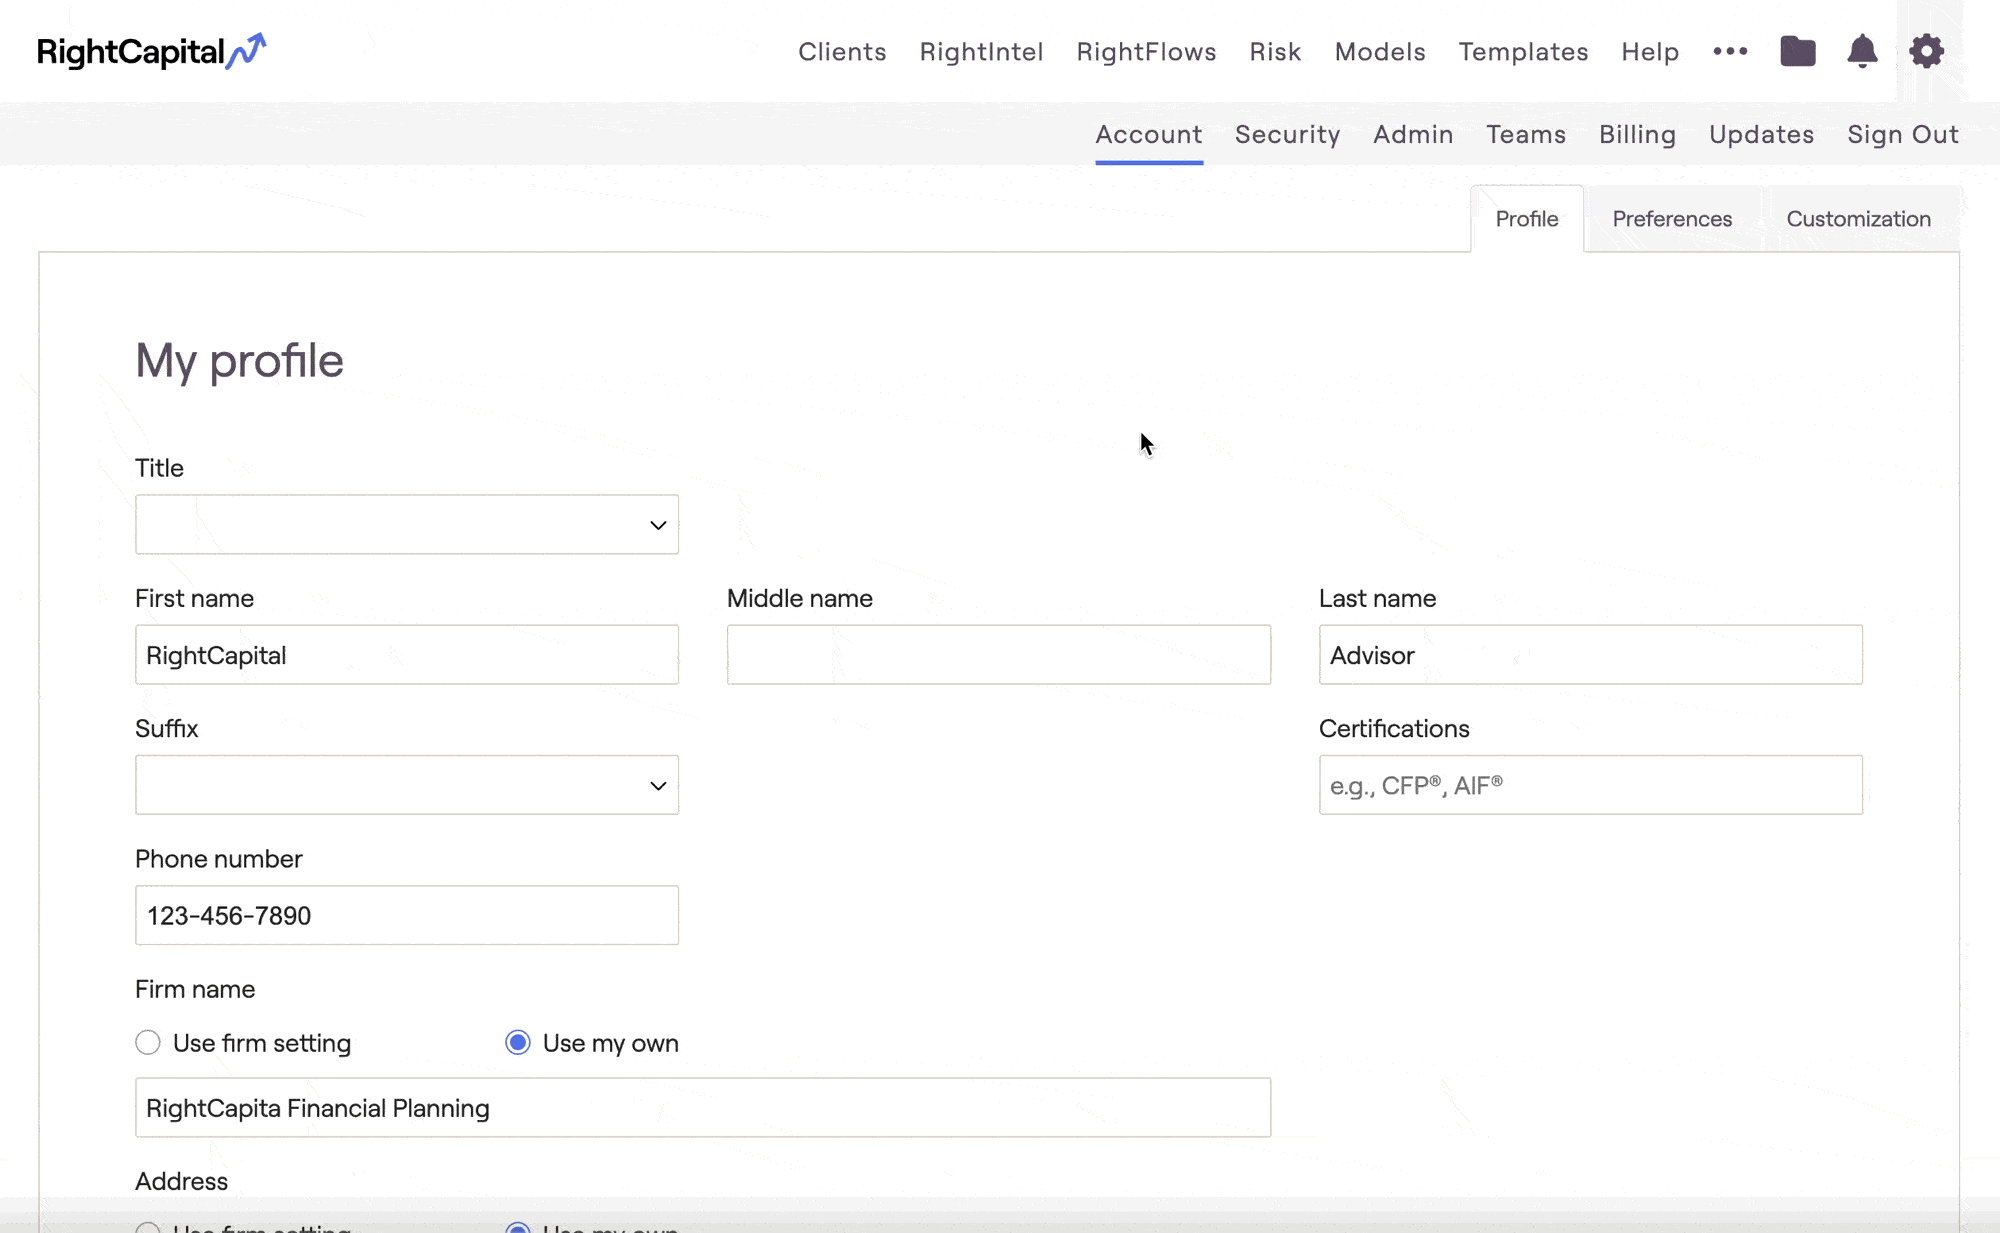2000x1233 pixels.
Task: Open the Billing section
Action: 1637,135
